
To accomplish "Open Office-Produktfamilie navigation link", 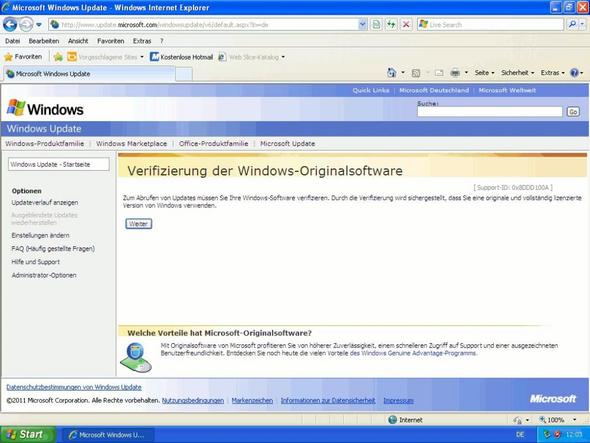I will point(213,144).
